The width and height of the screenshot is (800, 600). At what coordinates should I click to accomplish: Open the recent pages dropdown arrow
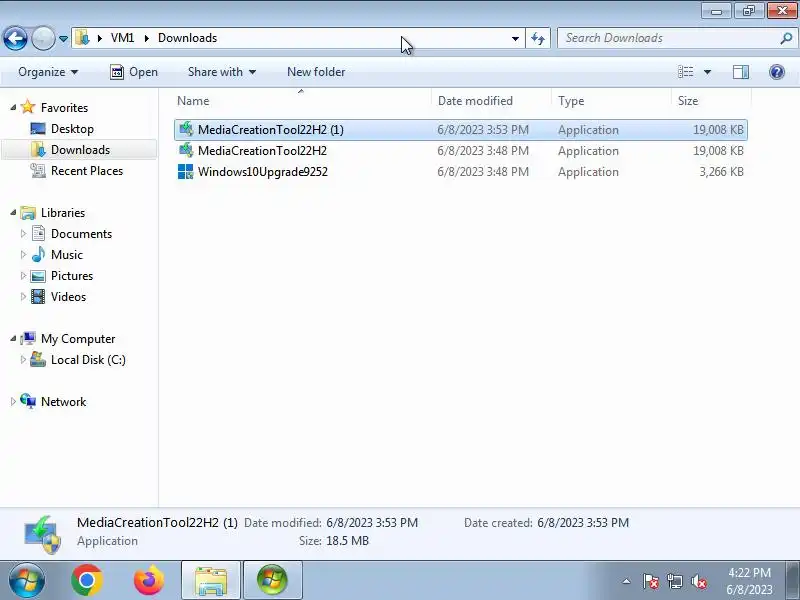[63, 39]
